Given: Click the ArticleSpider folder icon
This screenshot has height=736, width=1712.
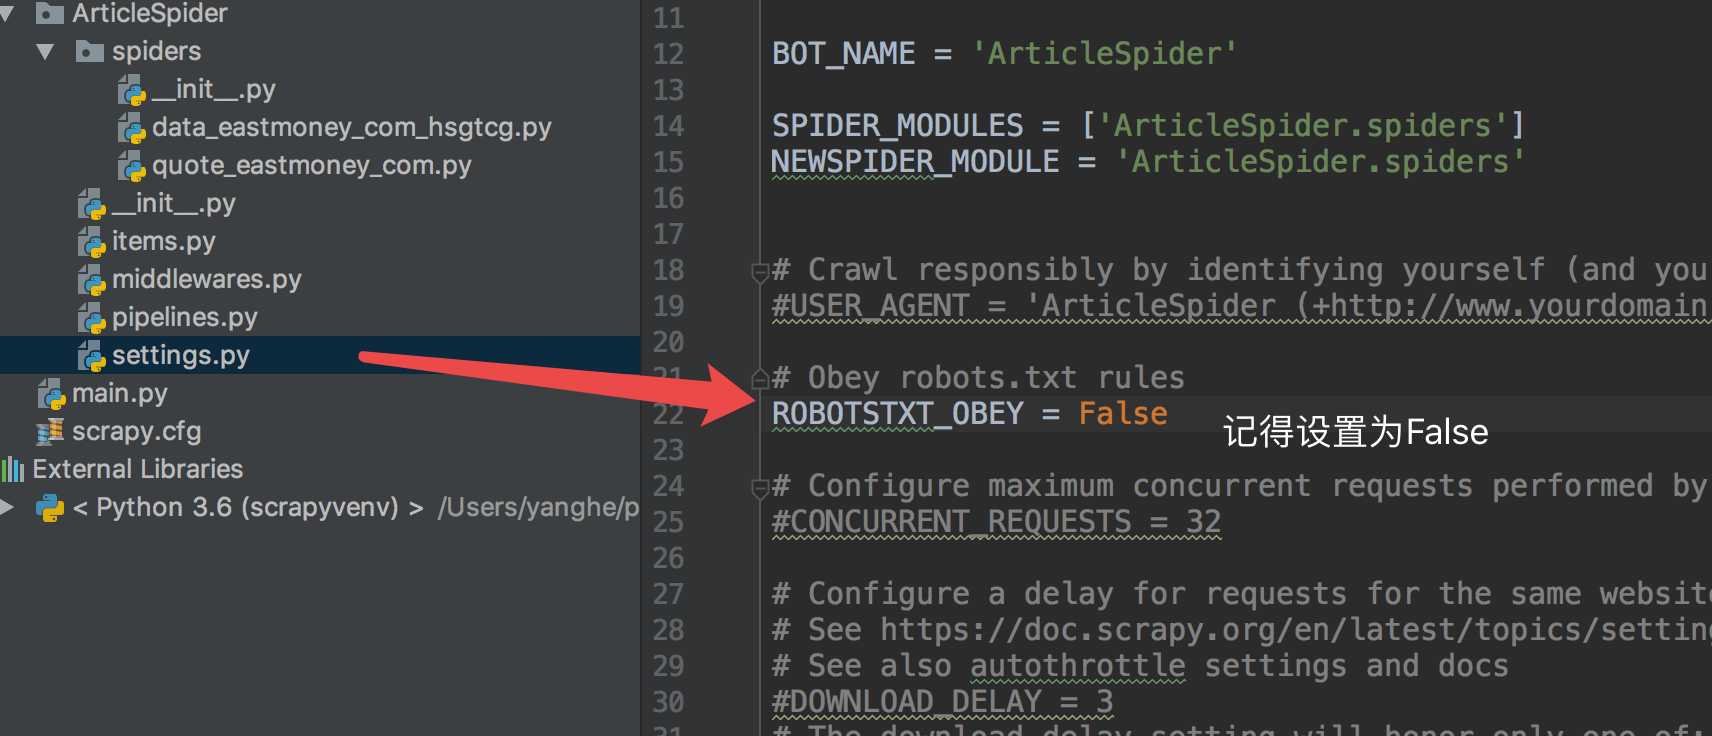Looking at the screenshot, I should click(x=50, y=13).
